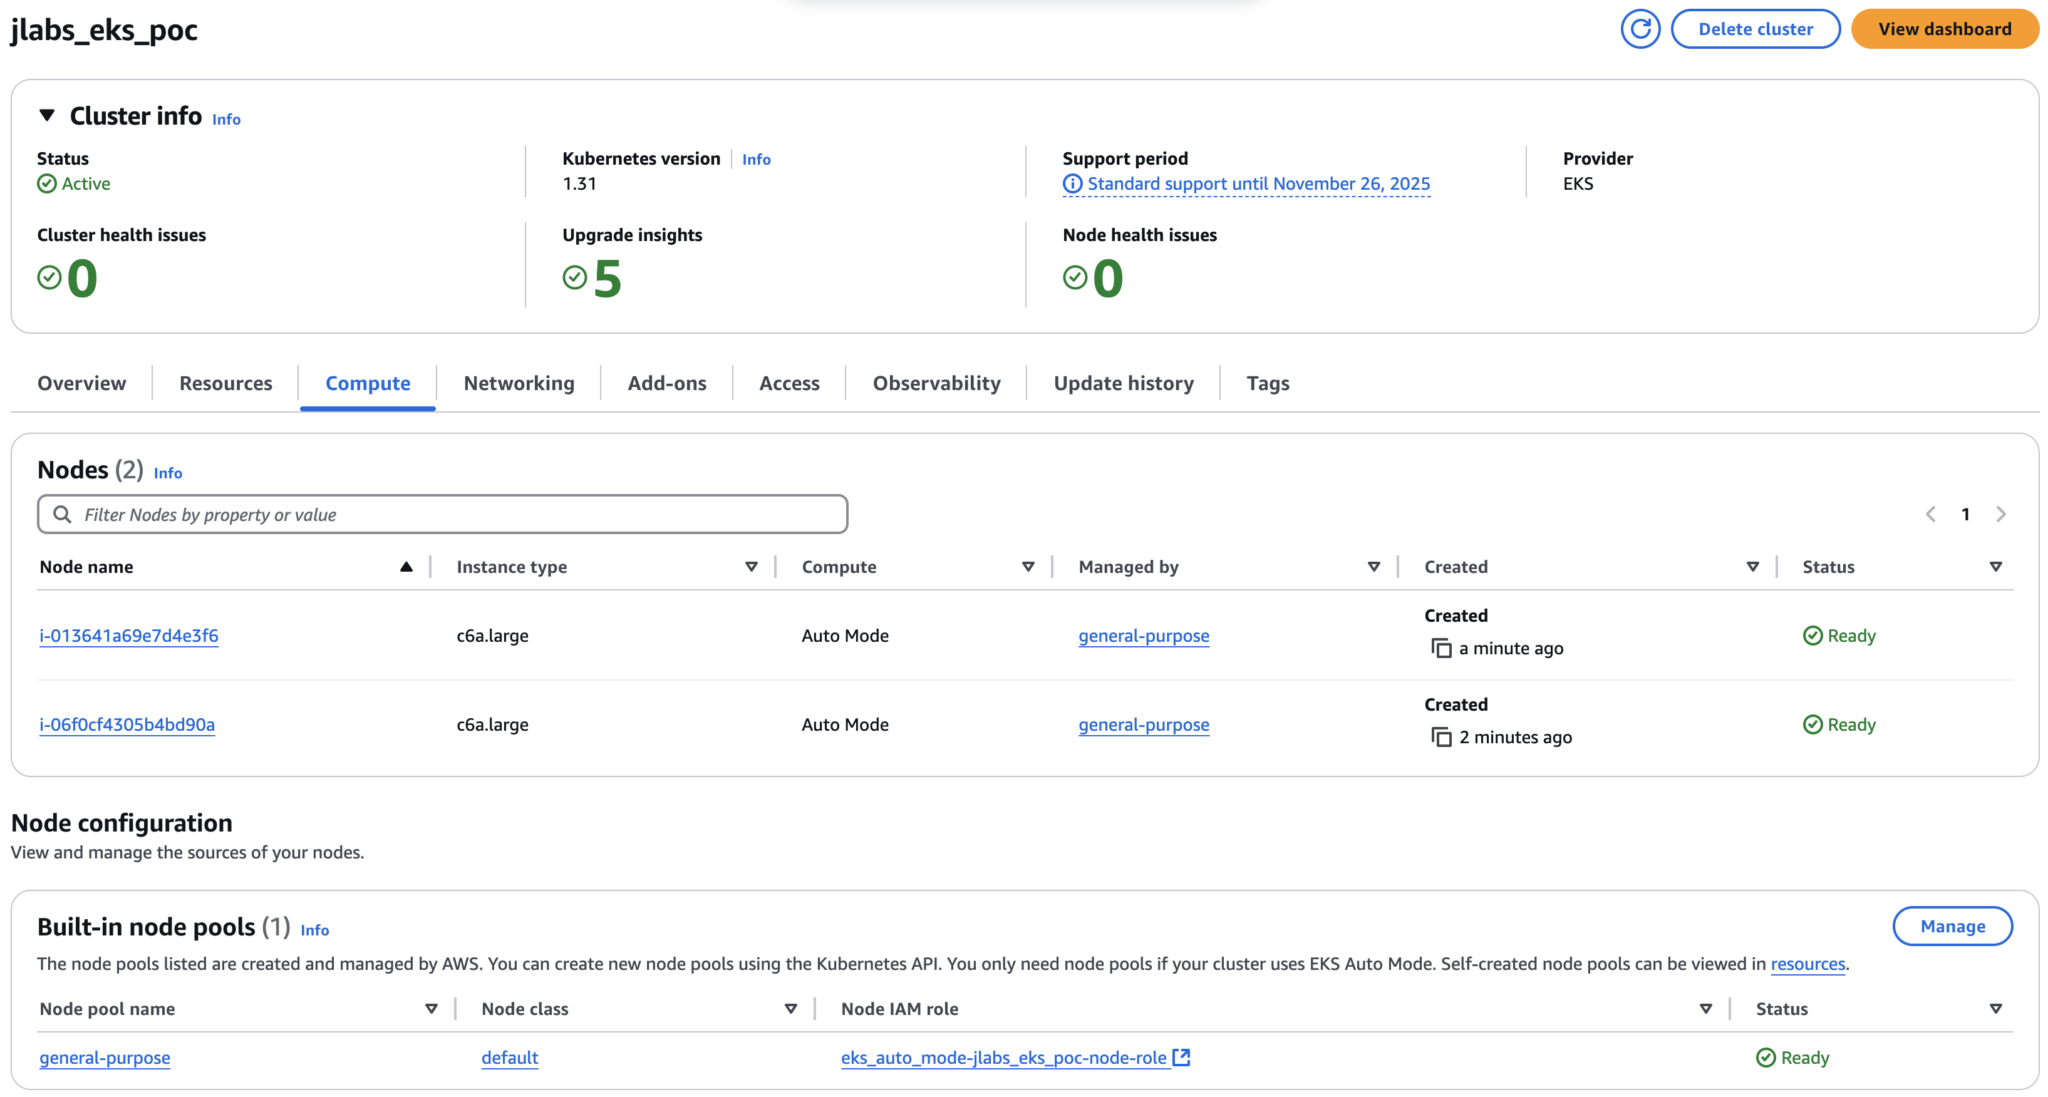The height and width of the screenshot is (1097, 2048).
Task: Click the refresh icon near Delete cluster
Action: 1640,28
